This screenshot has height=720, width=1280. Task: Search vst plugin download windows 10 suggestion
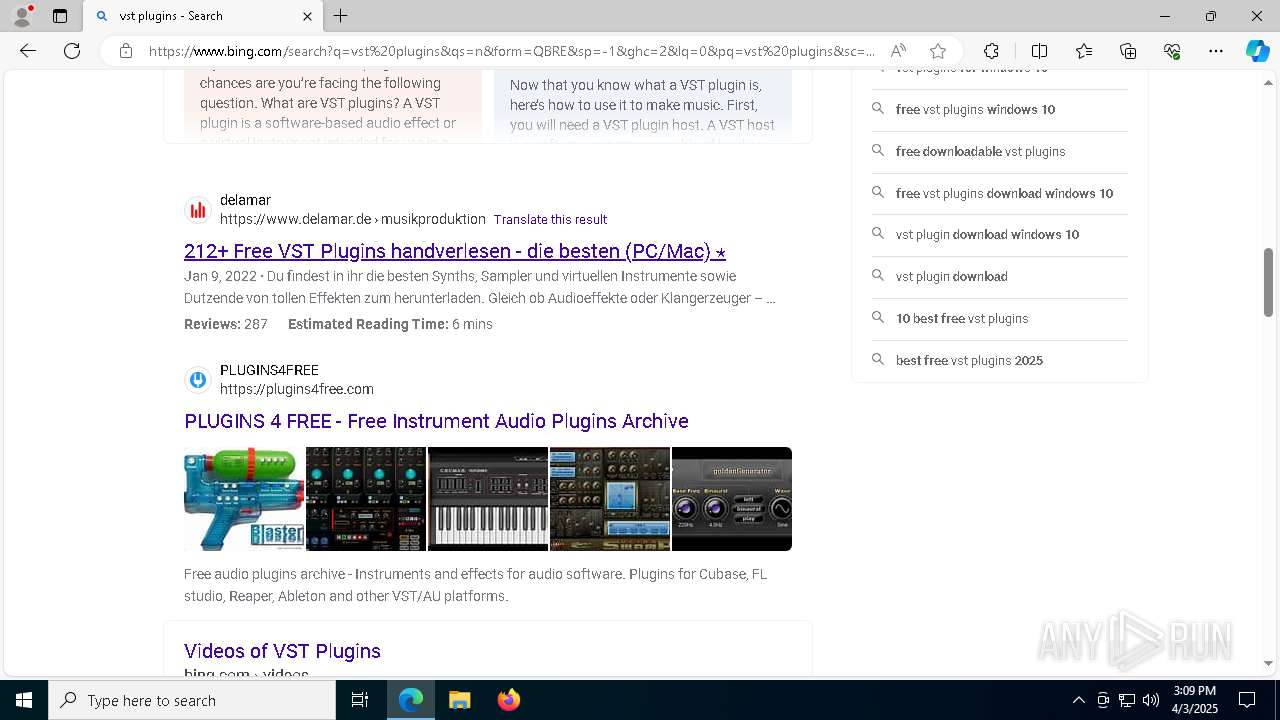1000,235
